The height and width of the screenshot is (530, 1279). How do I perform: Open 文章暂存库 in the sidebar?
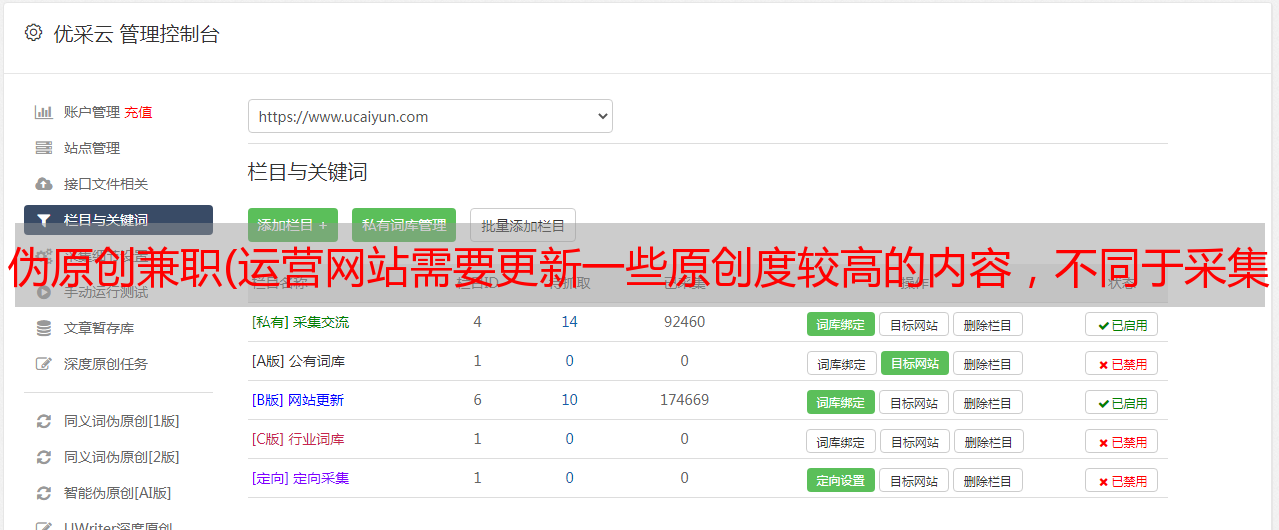point(99,328)
